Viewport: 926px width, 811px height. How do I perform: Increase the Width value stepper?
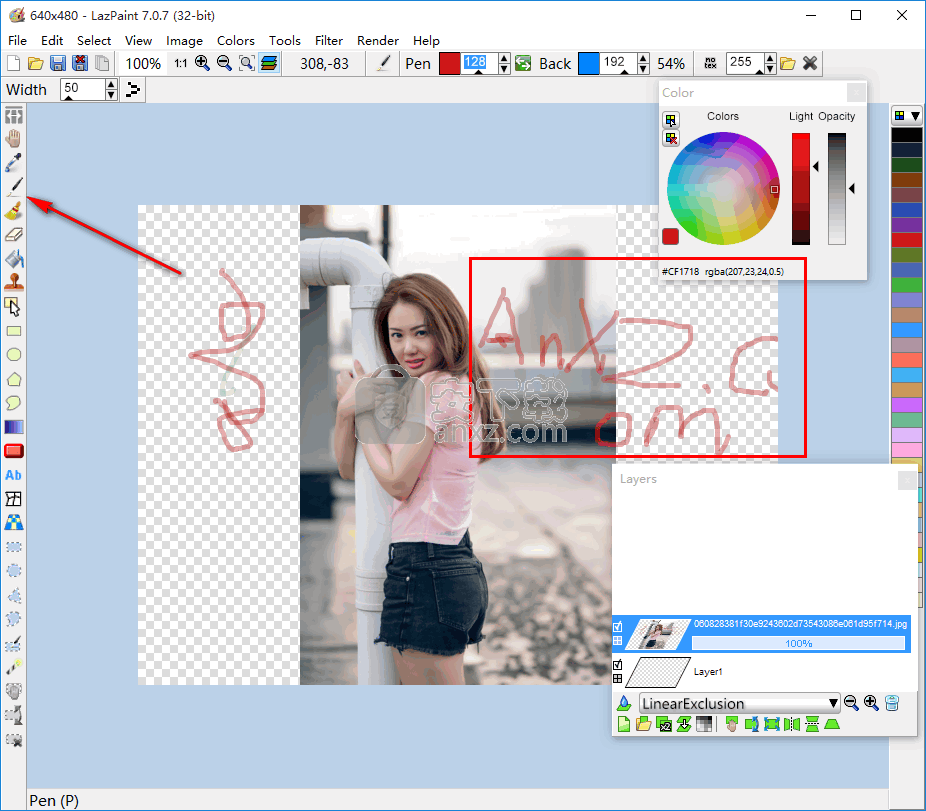111,84
